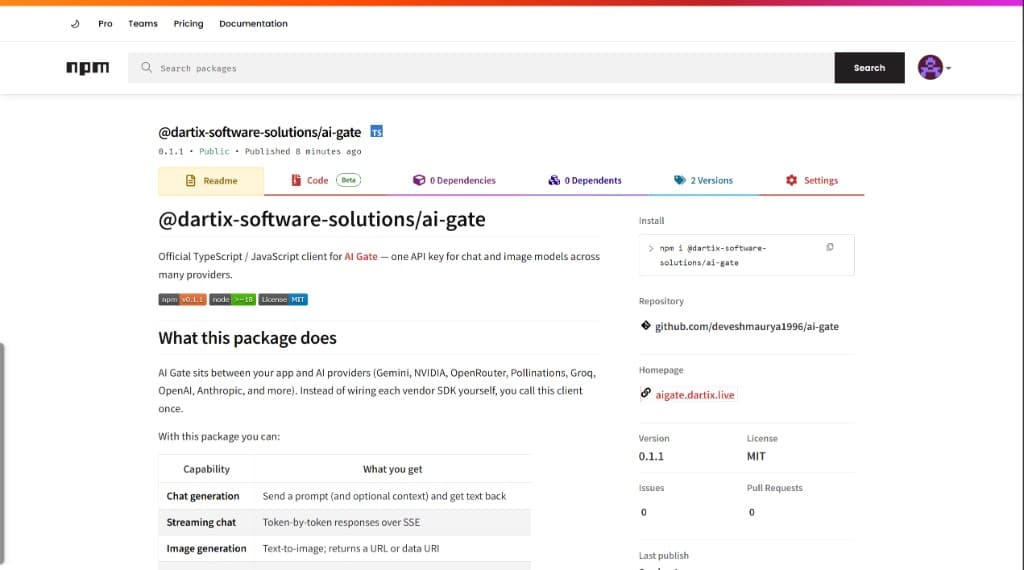Open the AI Gate link in description

(x=360, y=257)
